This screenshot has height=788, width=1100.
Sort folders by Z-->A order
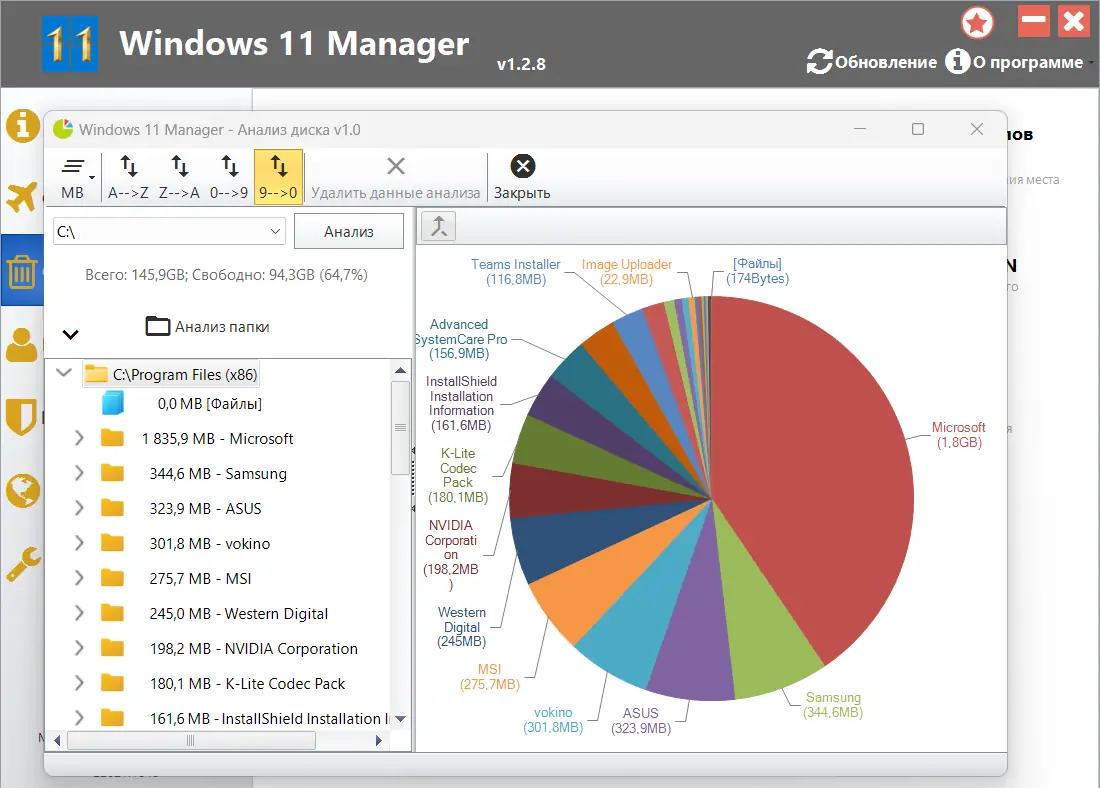(180, 177)
